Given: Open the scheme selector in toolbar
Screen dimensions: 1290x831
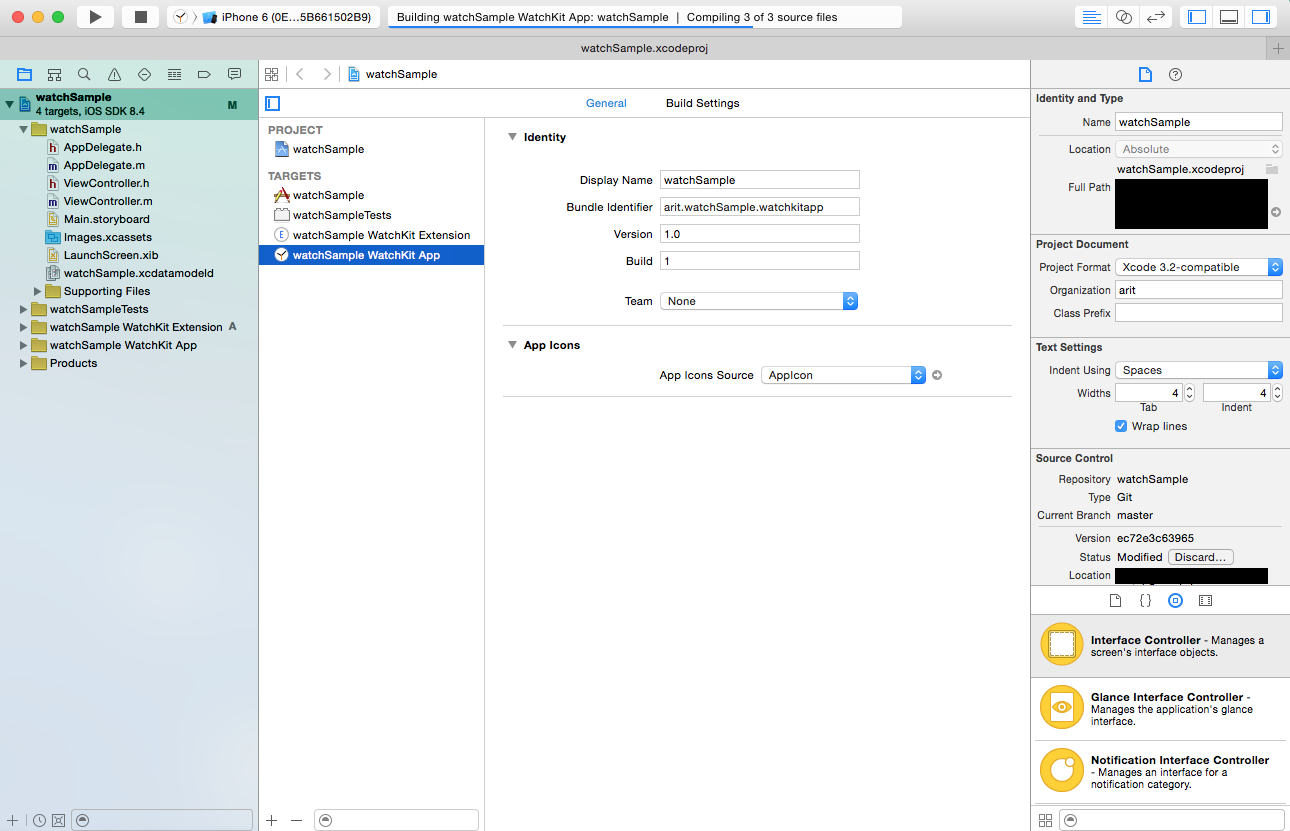Looking at the screenshot, I should (x=273, y=17).
